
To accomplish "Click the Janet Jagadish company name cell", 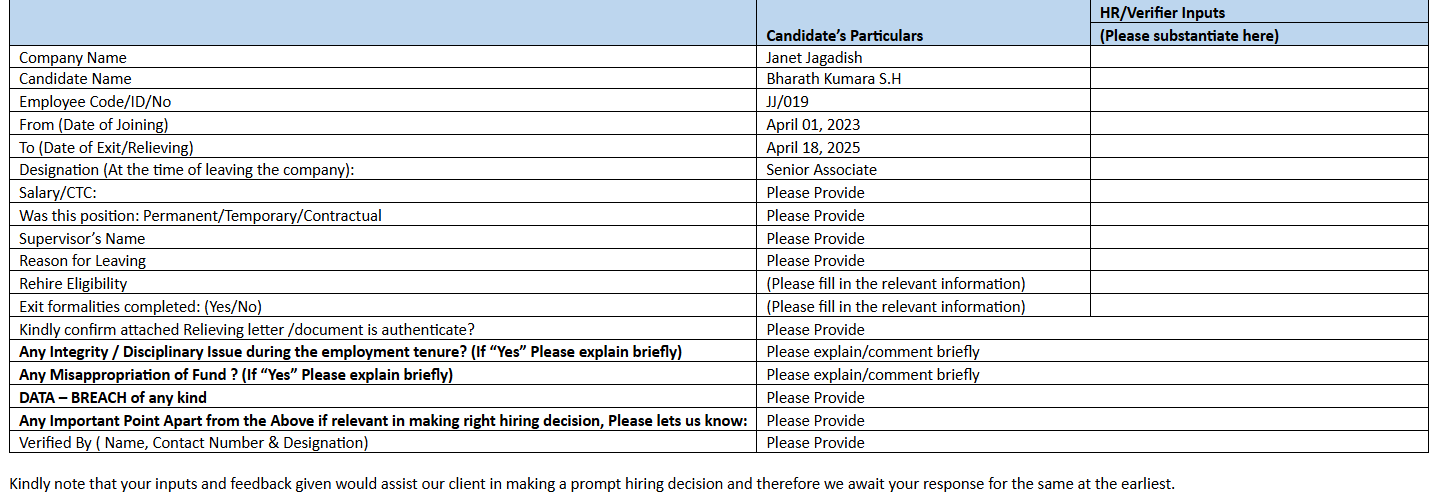I will coord(814,58).
